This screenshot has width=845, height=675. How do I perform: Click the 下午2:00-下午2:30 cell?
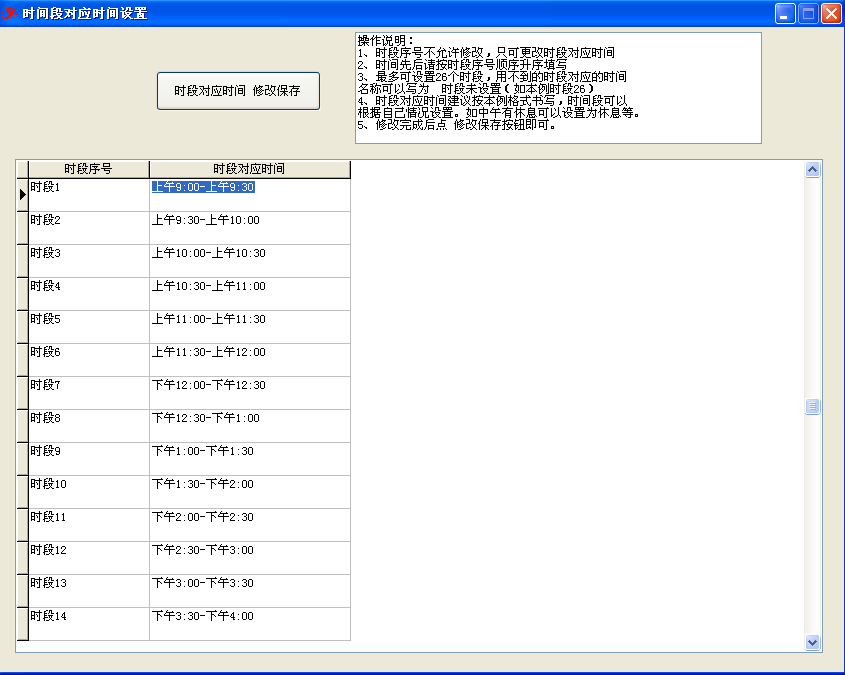(x=250, y=525)
